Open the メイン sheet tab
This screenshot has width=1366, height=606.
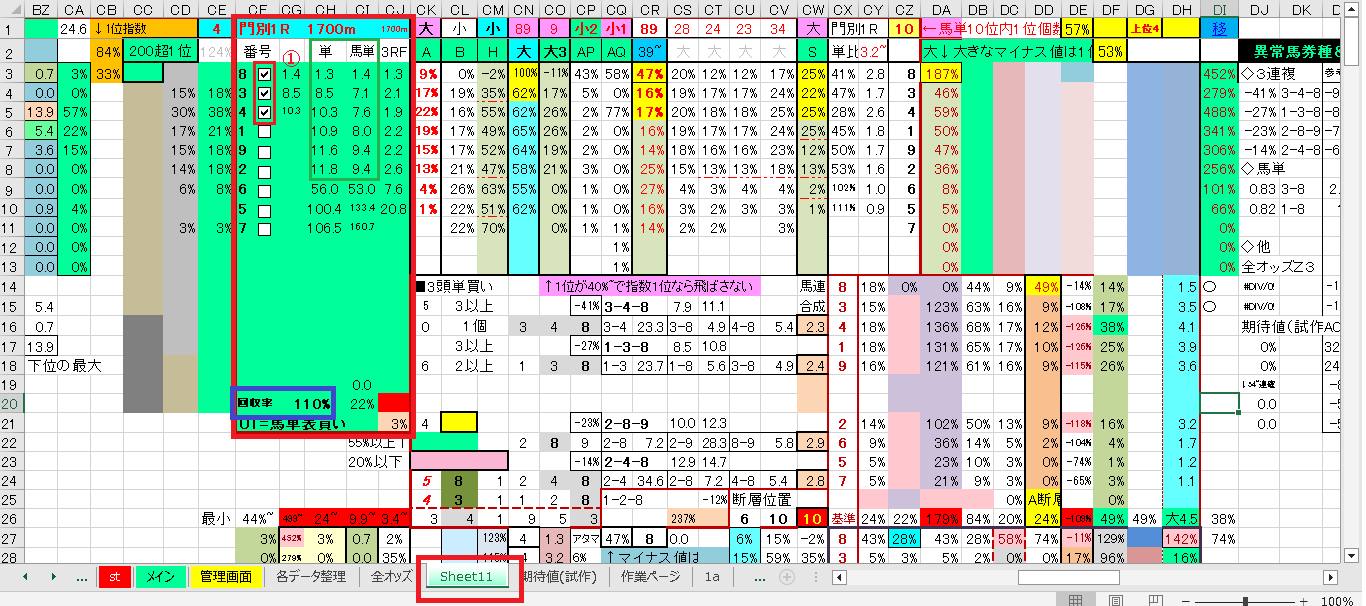click(x=160, y=577)
